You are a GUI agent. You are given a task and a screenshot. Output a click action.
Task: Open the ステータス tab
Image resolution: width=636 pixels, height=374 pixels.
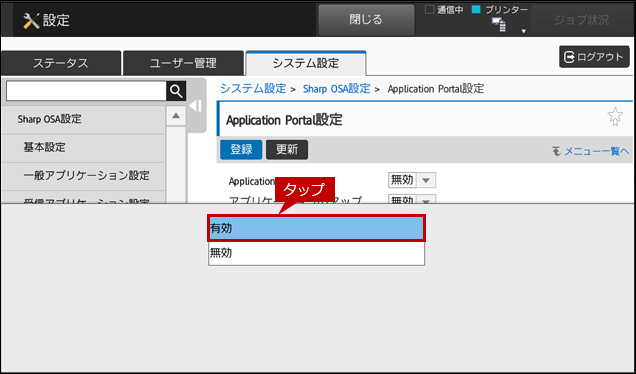60,63
